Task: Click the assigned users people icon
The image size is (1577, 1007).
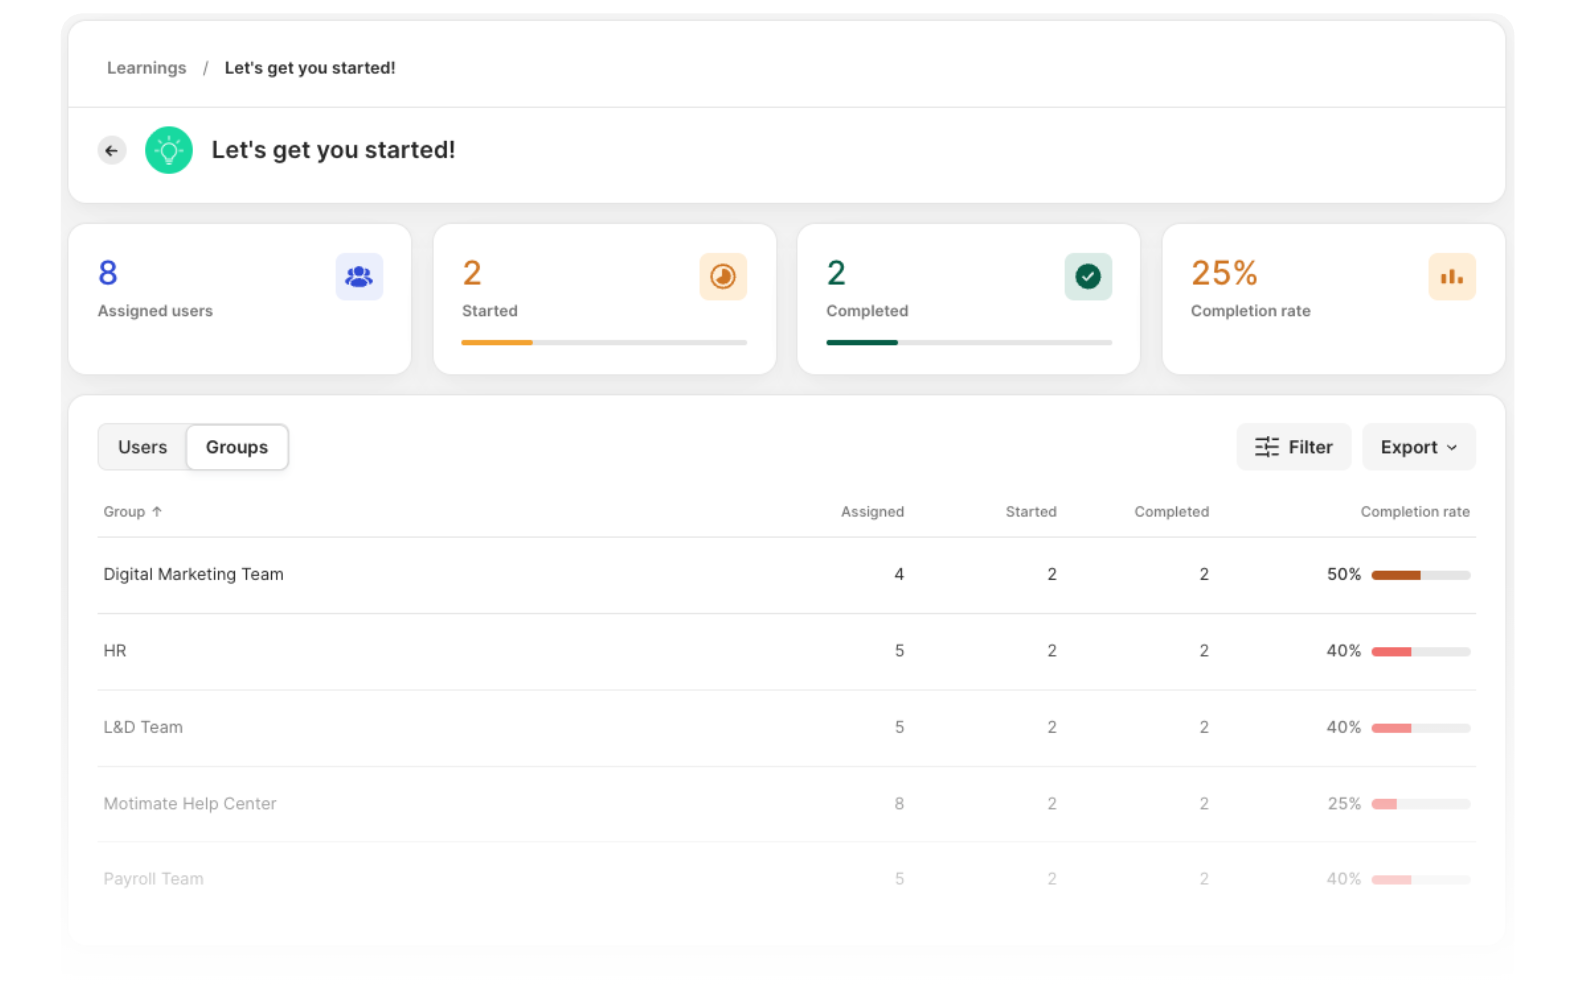Action: pos(359,277)
